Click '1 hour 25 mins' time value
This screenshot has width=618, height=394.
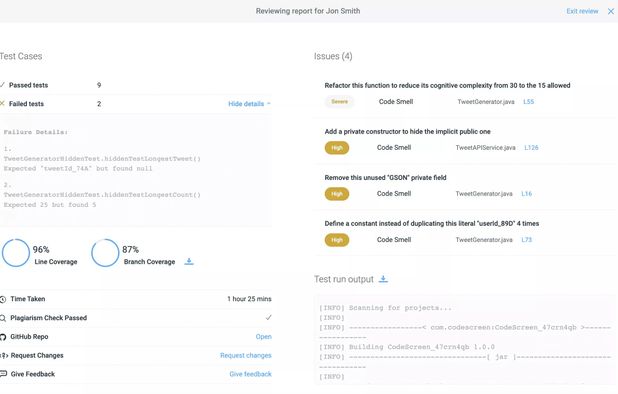coord(249,299)
